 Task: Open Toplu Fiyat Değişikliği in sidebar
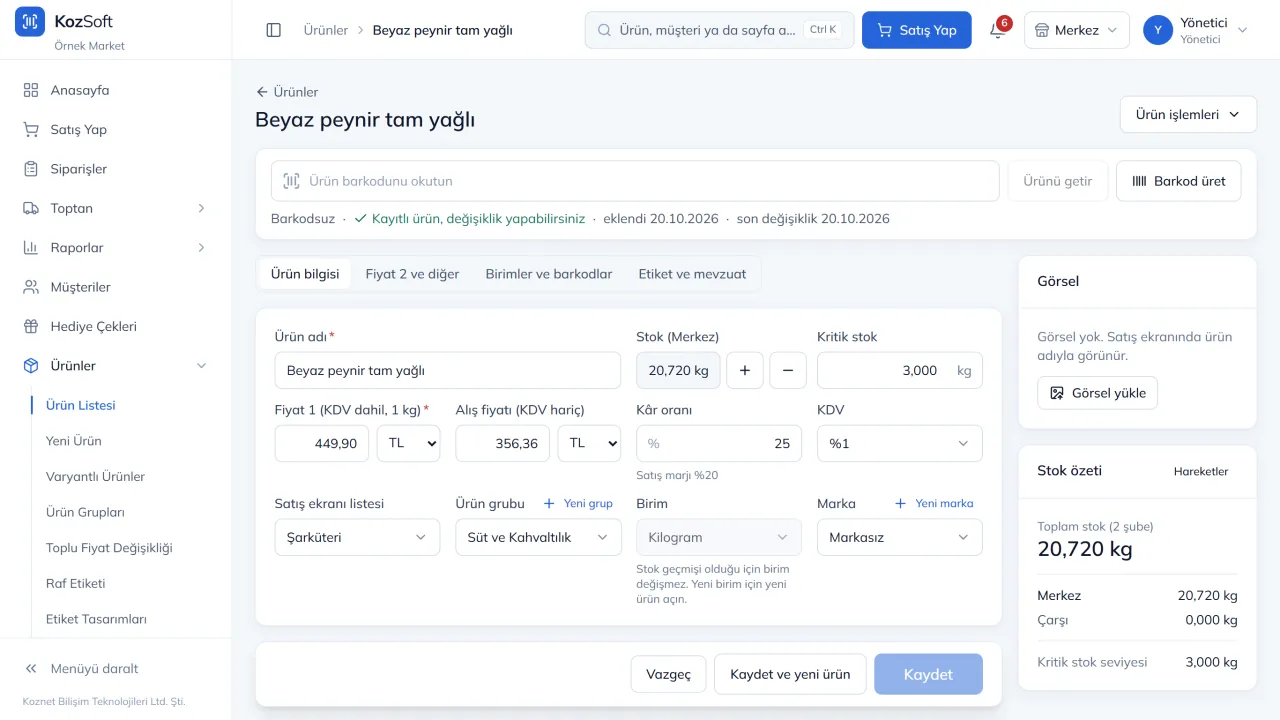[x=109, y=548]
